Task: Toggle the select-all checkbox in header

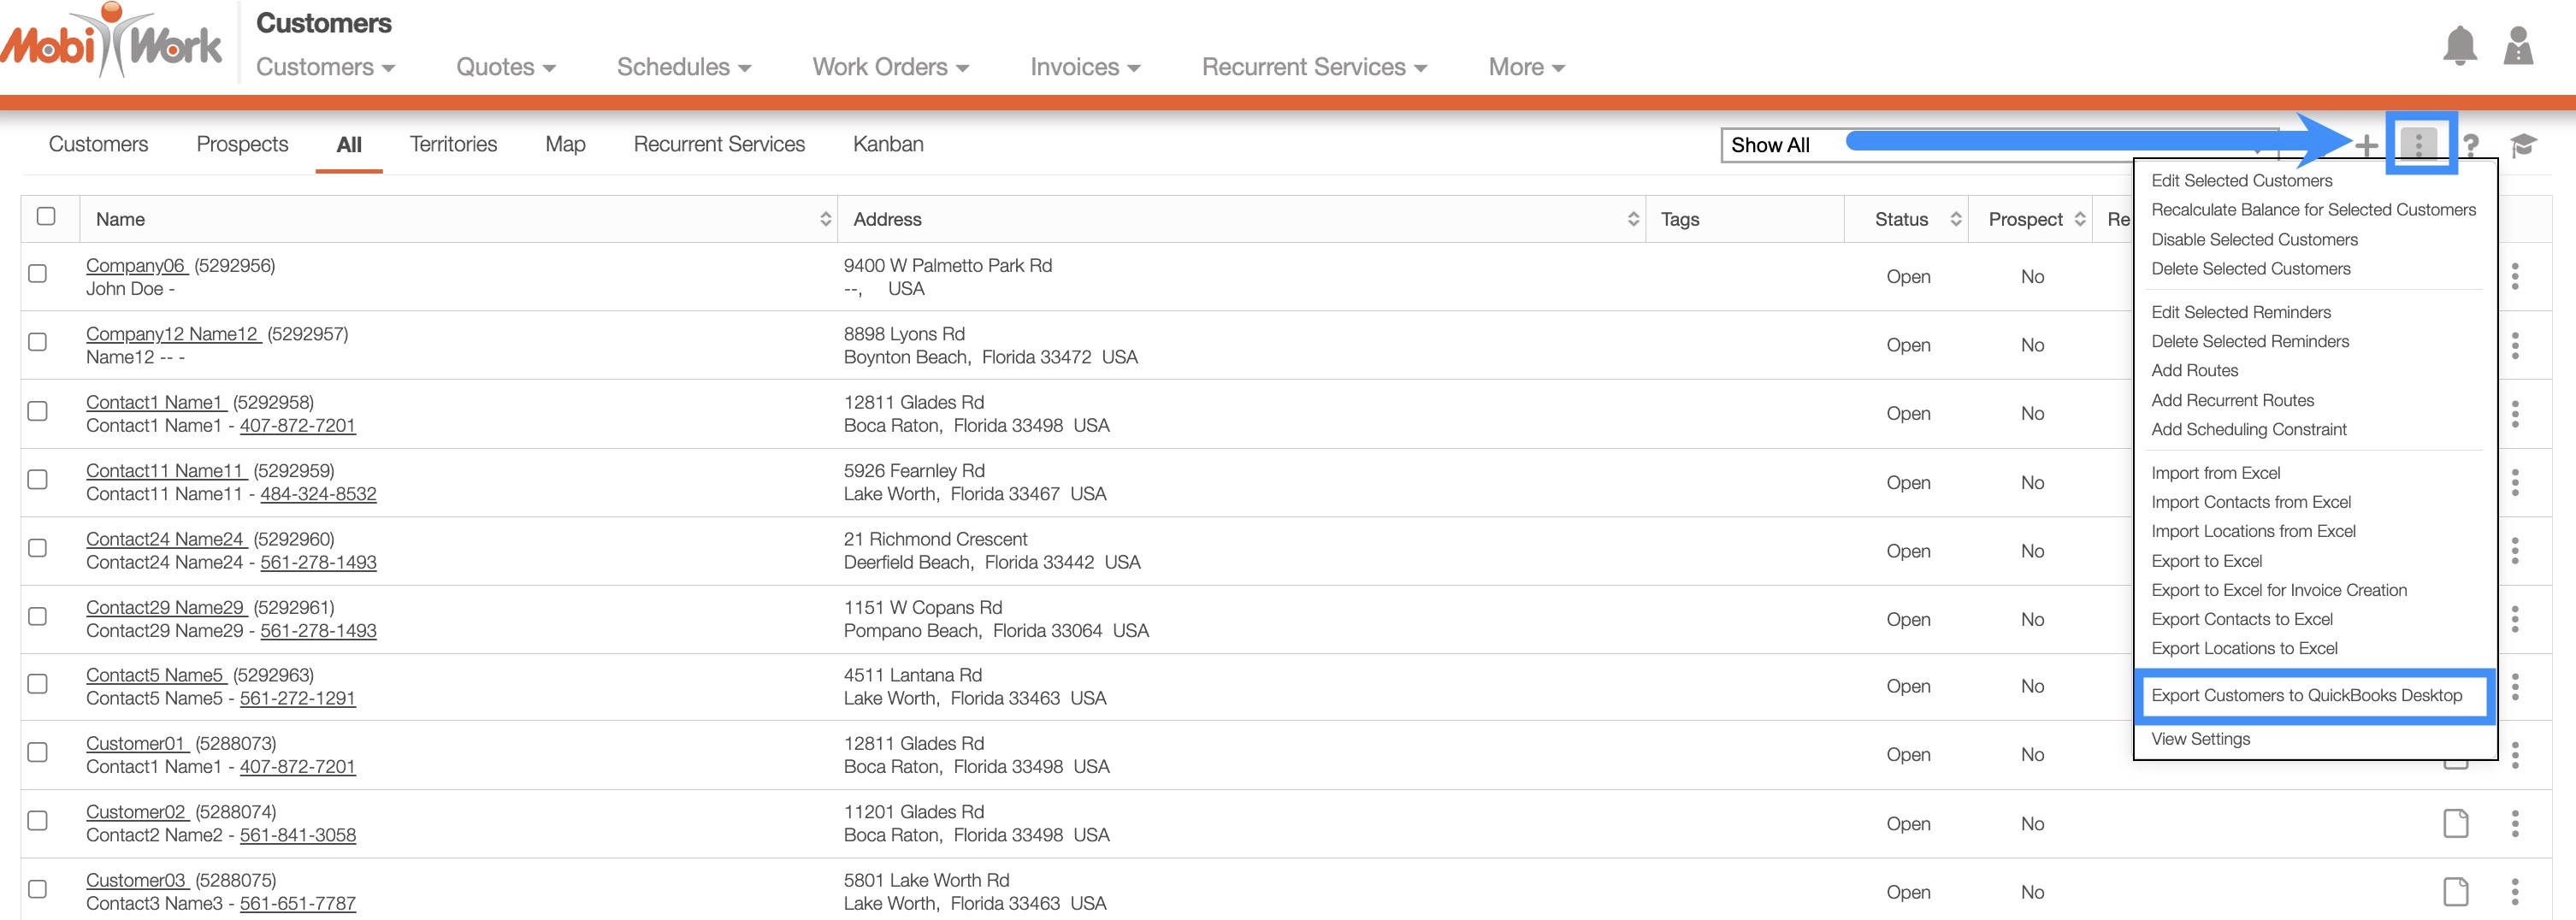Action: tap(46, 217)
